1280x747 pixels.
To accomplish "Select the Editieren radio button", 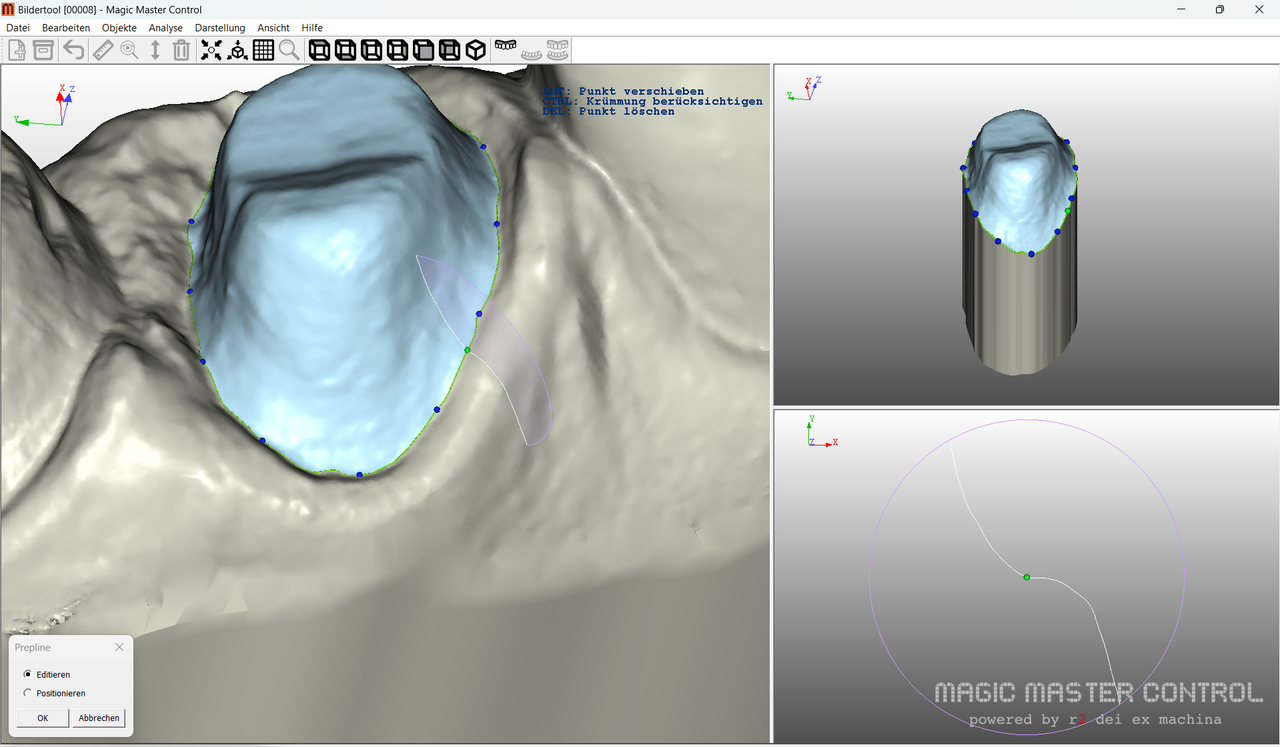I will 28,674.
